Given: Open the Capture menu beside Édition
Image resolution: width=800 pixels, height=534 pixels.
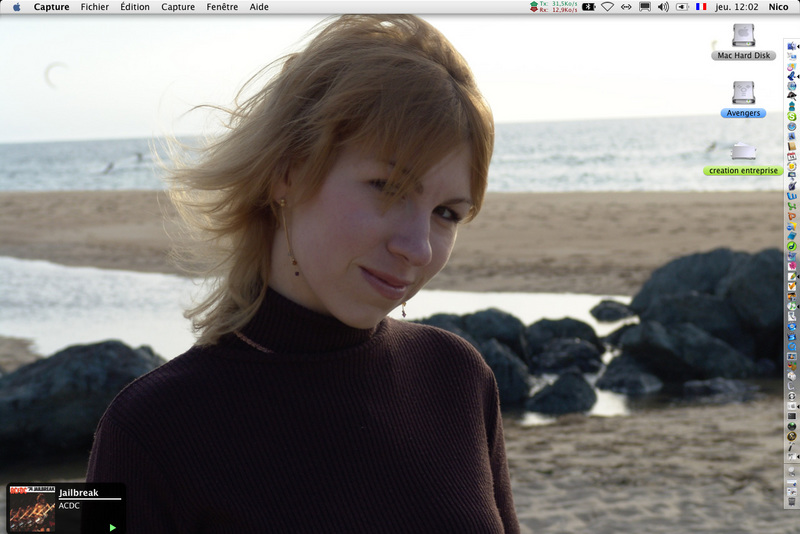Looking at the screenshot, I should click(x=178, y=7).
